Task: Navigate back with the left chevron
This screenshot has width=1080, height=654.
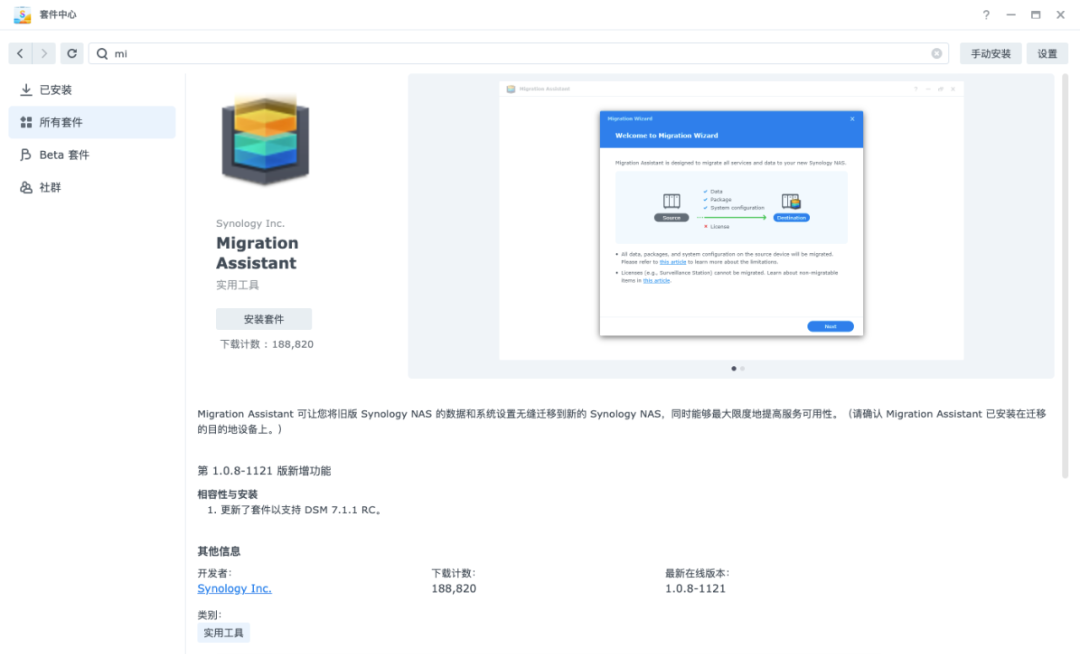Action: tap(21, 53)
